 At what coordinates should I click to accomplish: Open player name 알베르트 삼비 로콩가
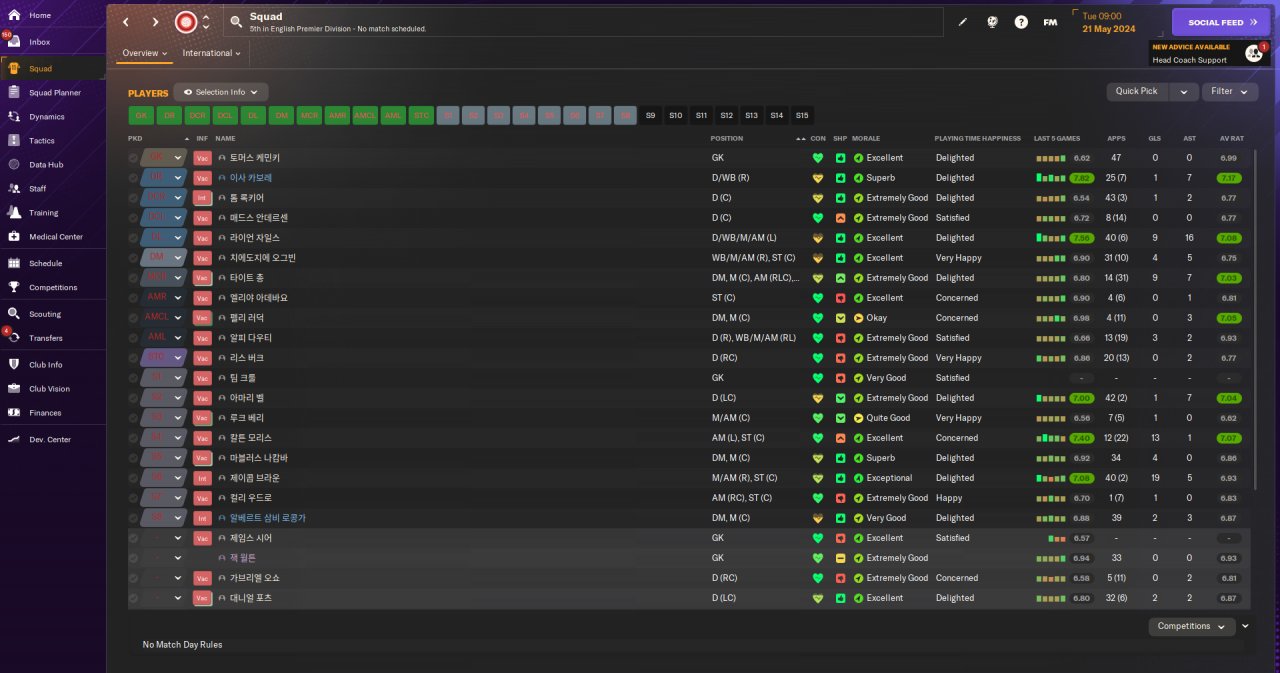pos(268,518)
